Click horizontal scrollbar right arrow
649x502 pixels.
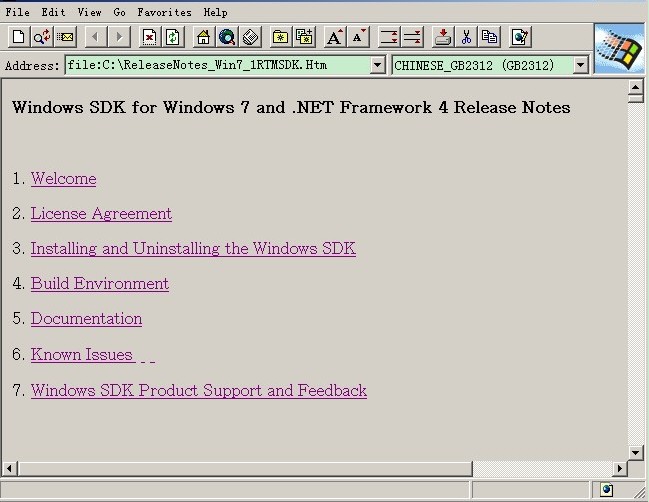[620, 468]
